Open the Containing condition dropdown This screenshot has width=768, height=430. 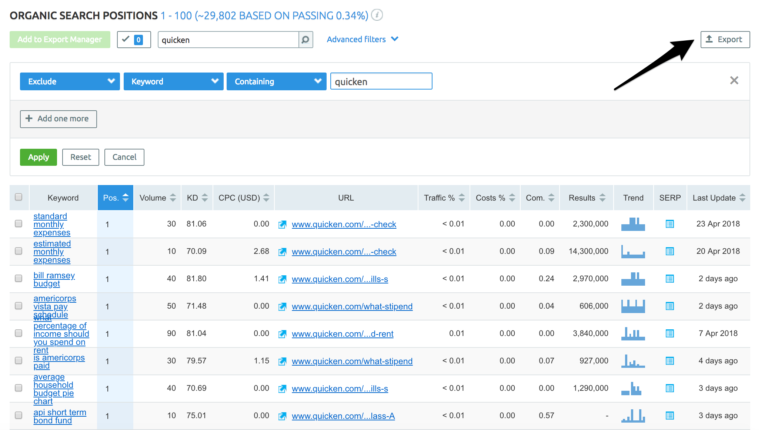point(276,81)
